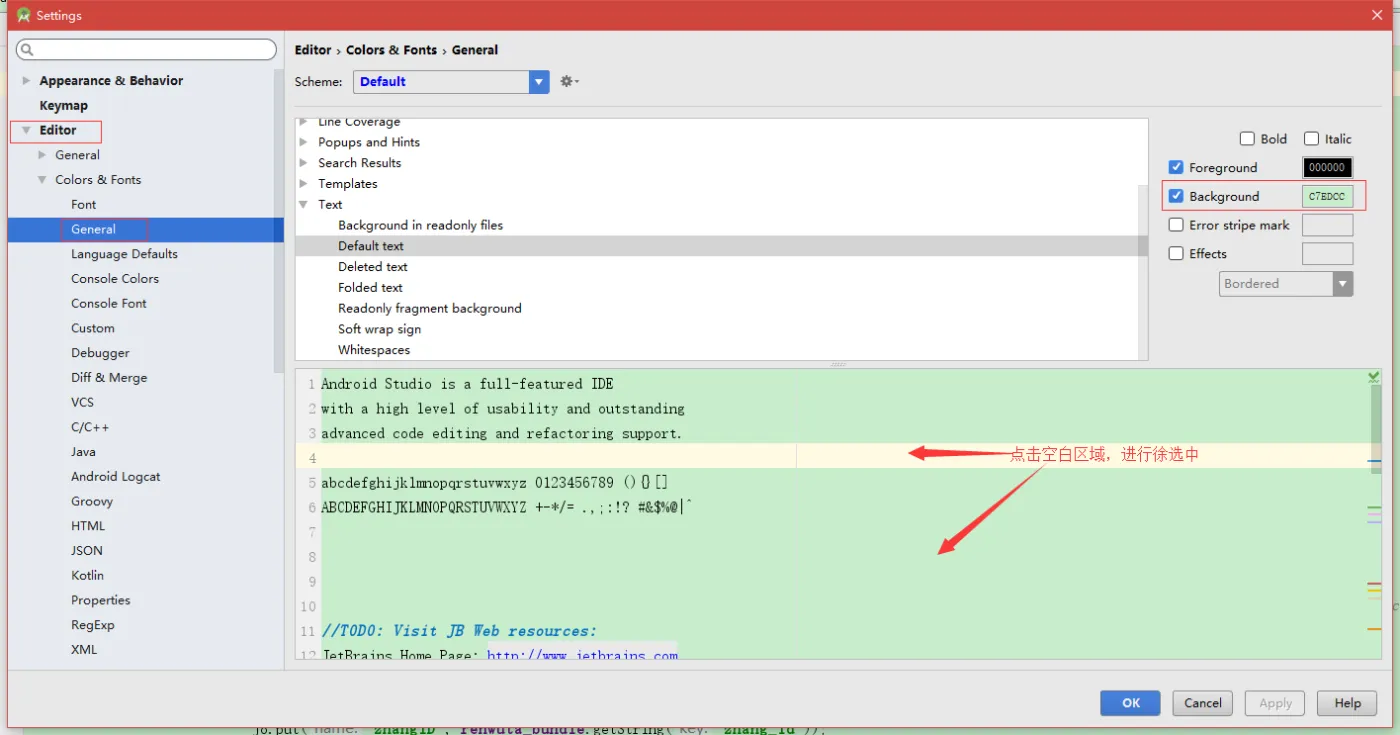
Task: Focus the settings search field
Action: 146,50
